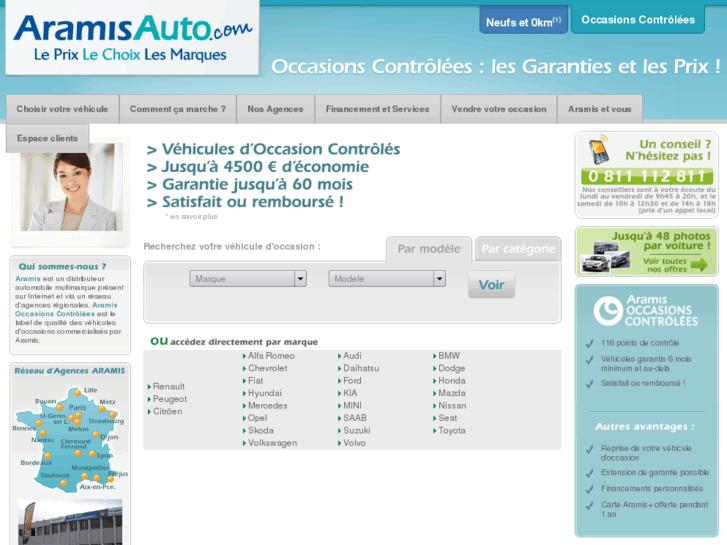This screenshot has width=727, height=545.
Task: Select the Toyota brand link
Action: coord(452,430)
